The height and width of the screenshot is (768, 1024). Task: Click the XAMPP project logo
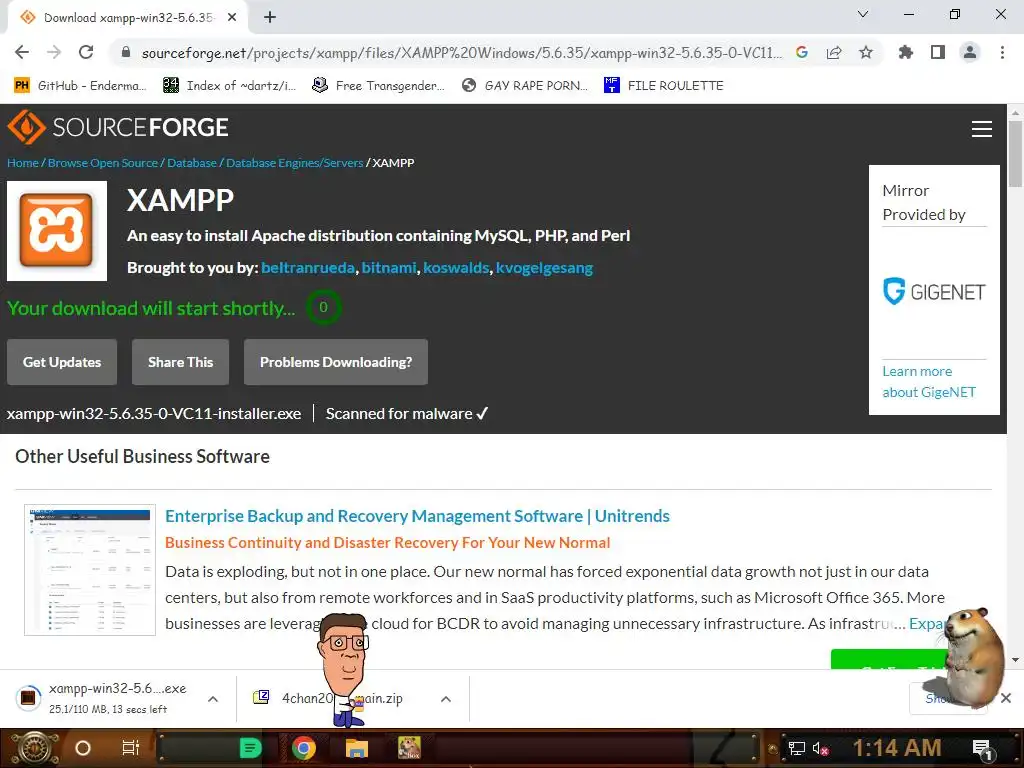[x=57, y=231]
